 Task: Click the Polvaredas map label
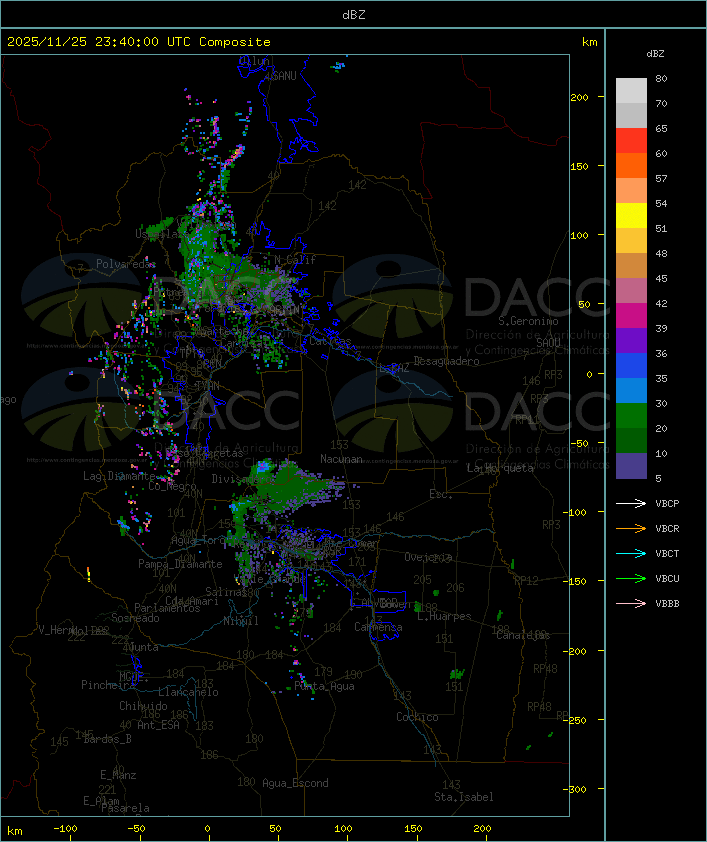point(126,264)
